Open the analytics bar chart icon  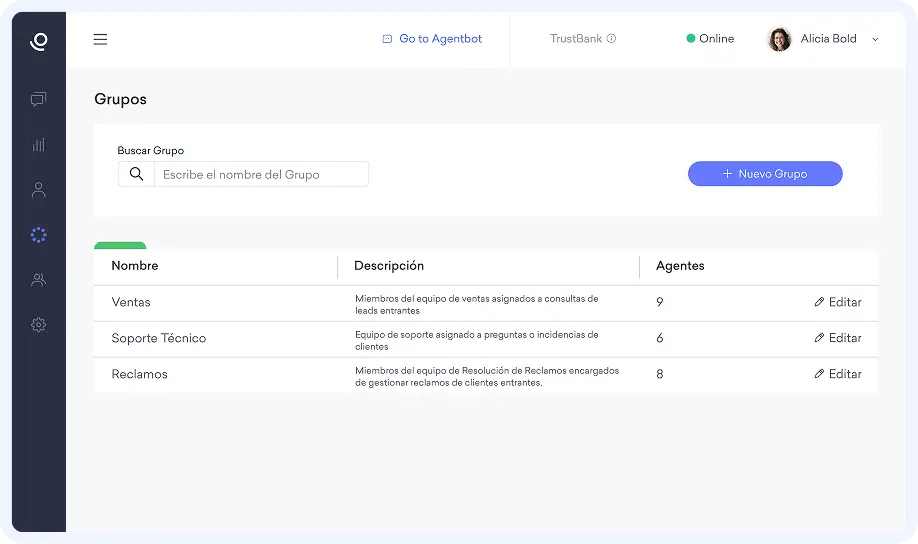[39, 144]
